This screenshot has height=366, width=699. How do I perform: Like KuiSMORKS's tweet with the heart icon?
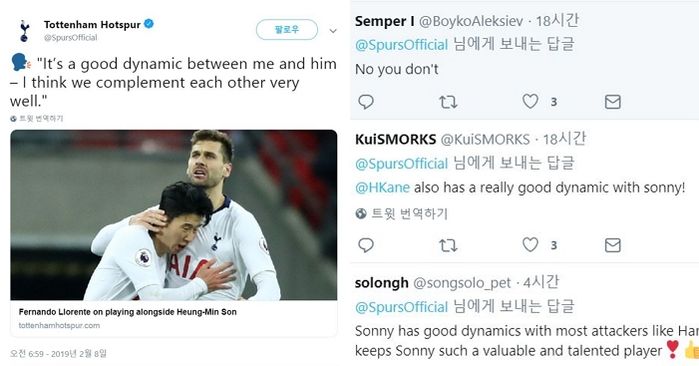tap(530, 245)
